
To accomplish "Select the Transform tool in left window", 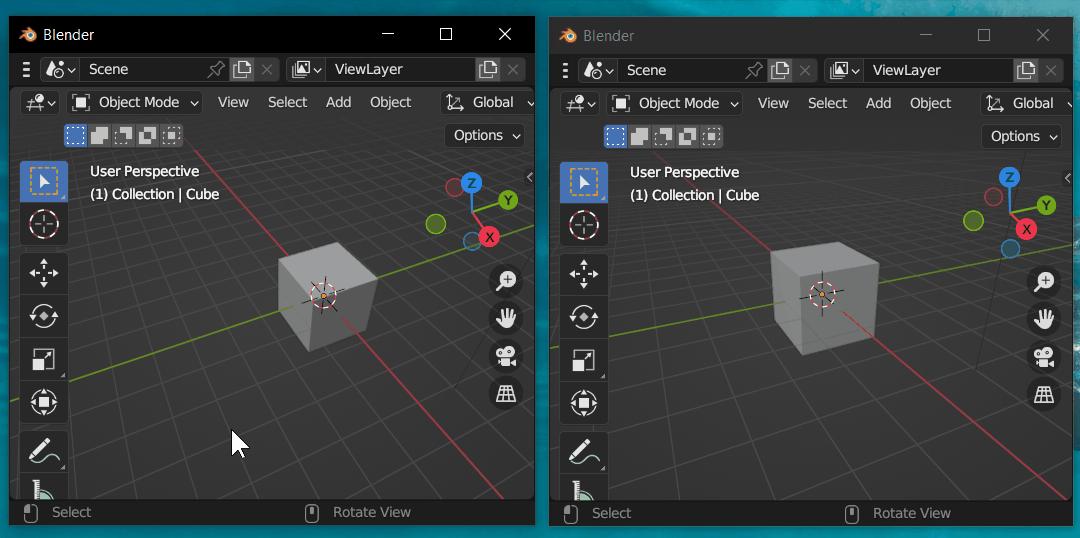I will [44, 402].
